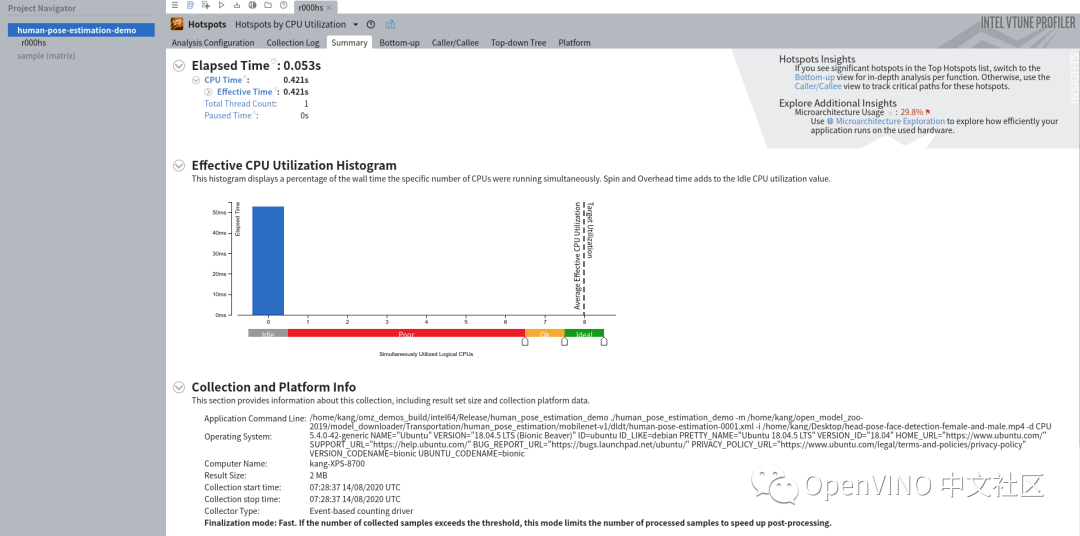This screenshot has height=536, width=1080.
Task: Open Hotspots by CPU Utilization viewpoint dropdown
Action: (x=355, y=25)
